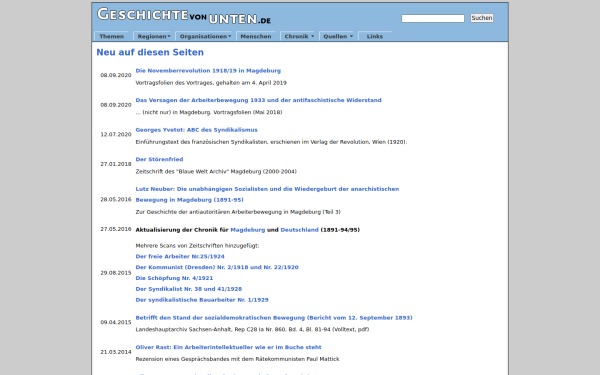Click the date 12.07.2020

point(116,135)
